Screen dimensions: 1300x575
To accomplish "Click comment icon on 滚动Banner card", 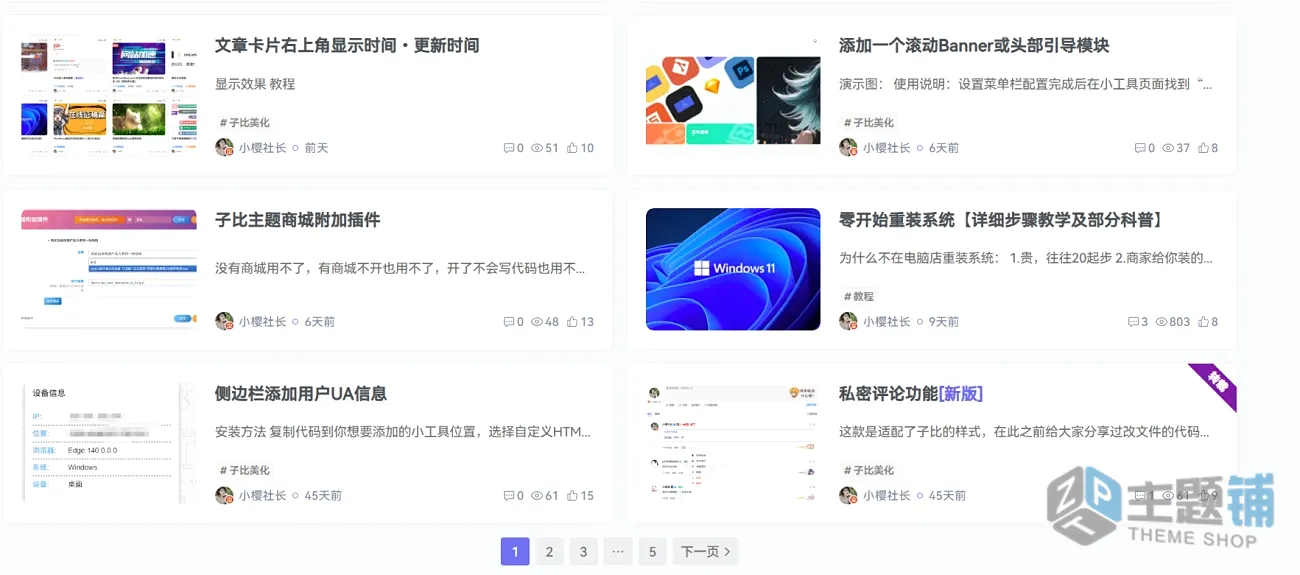I will (x=1140, y=148).
